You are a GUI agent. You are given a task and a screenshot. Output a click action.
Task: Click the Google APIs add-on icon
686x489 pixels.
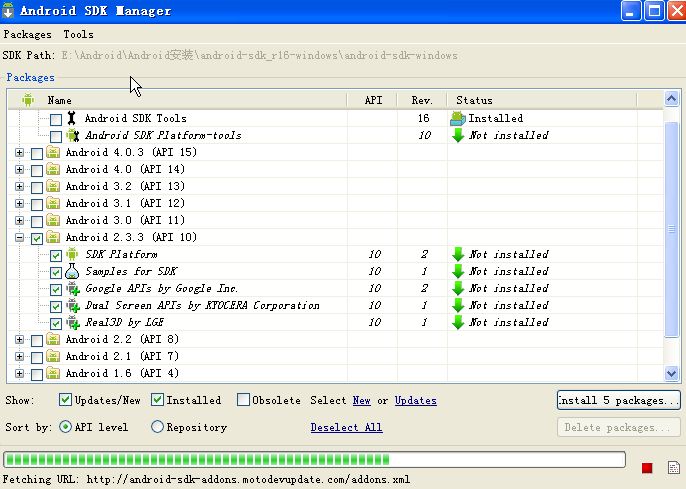[73, 288]
